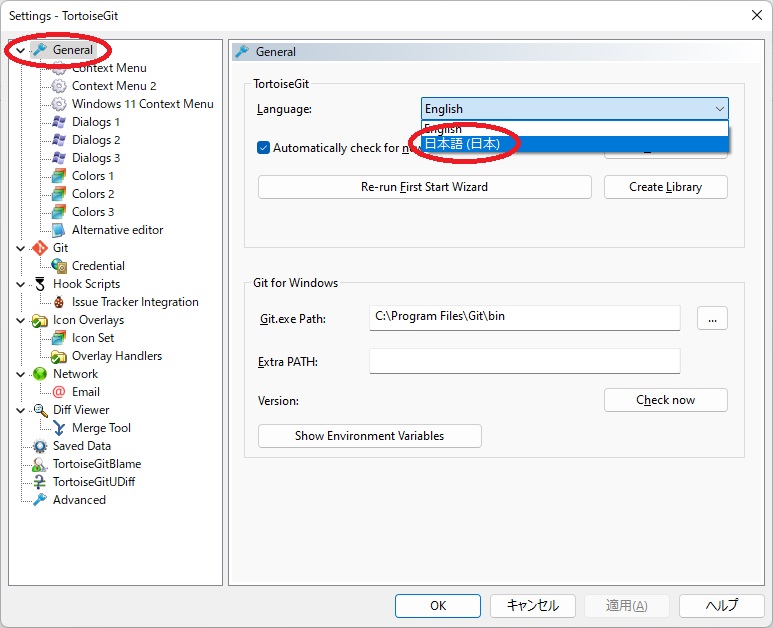This screenshot has width=773, height=628.
Task: Click the Icon Overlays folder icon
Action: 40,320
